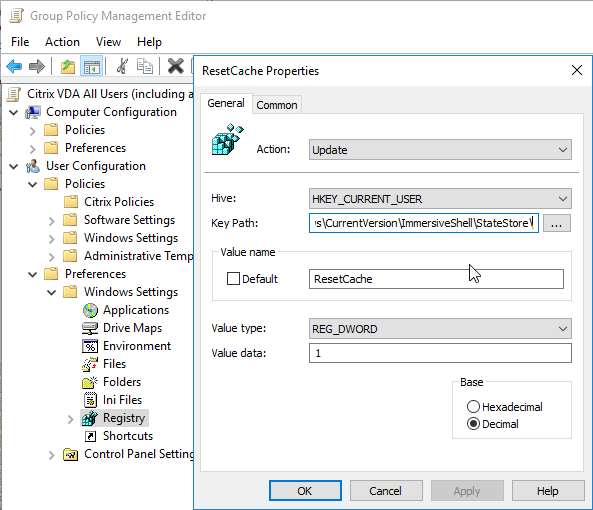Click the ResetCache value name field
This screenshot has width=593, height=510.
(436, 279)
